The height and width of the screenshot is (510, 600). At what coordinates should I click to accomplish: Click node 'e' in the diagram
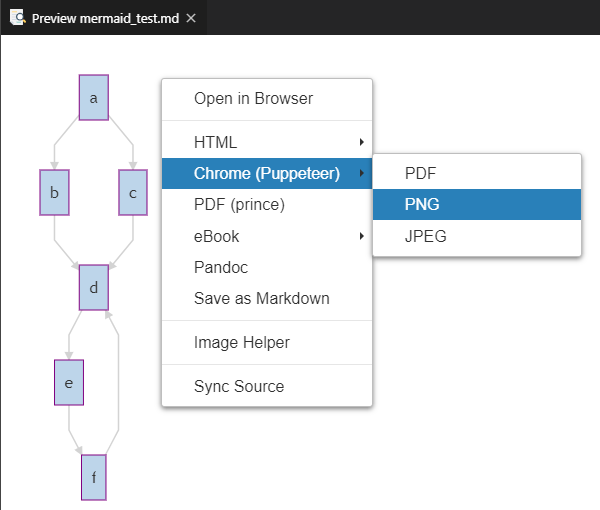[69, 382]
